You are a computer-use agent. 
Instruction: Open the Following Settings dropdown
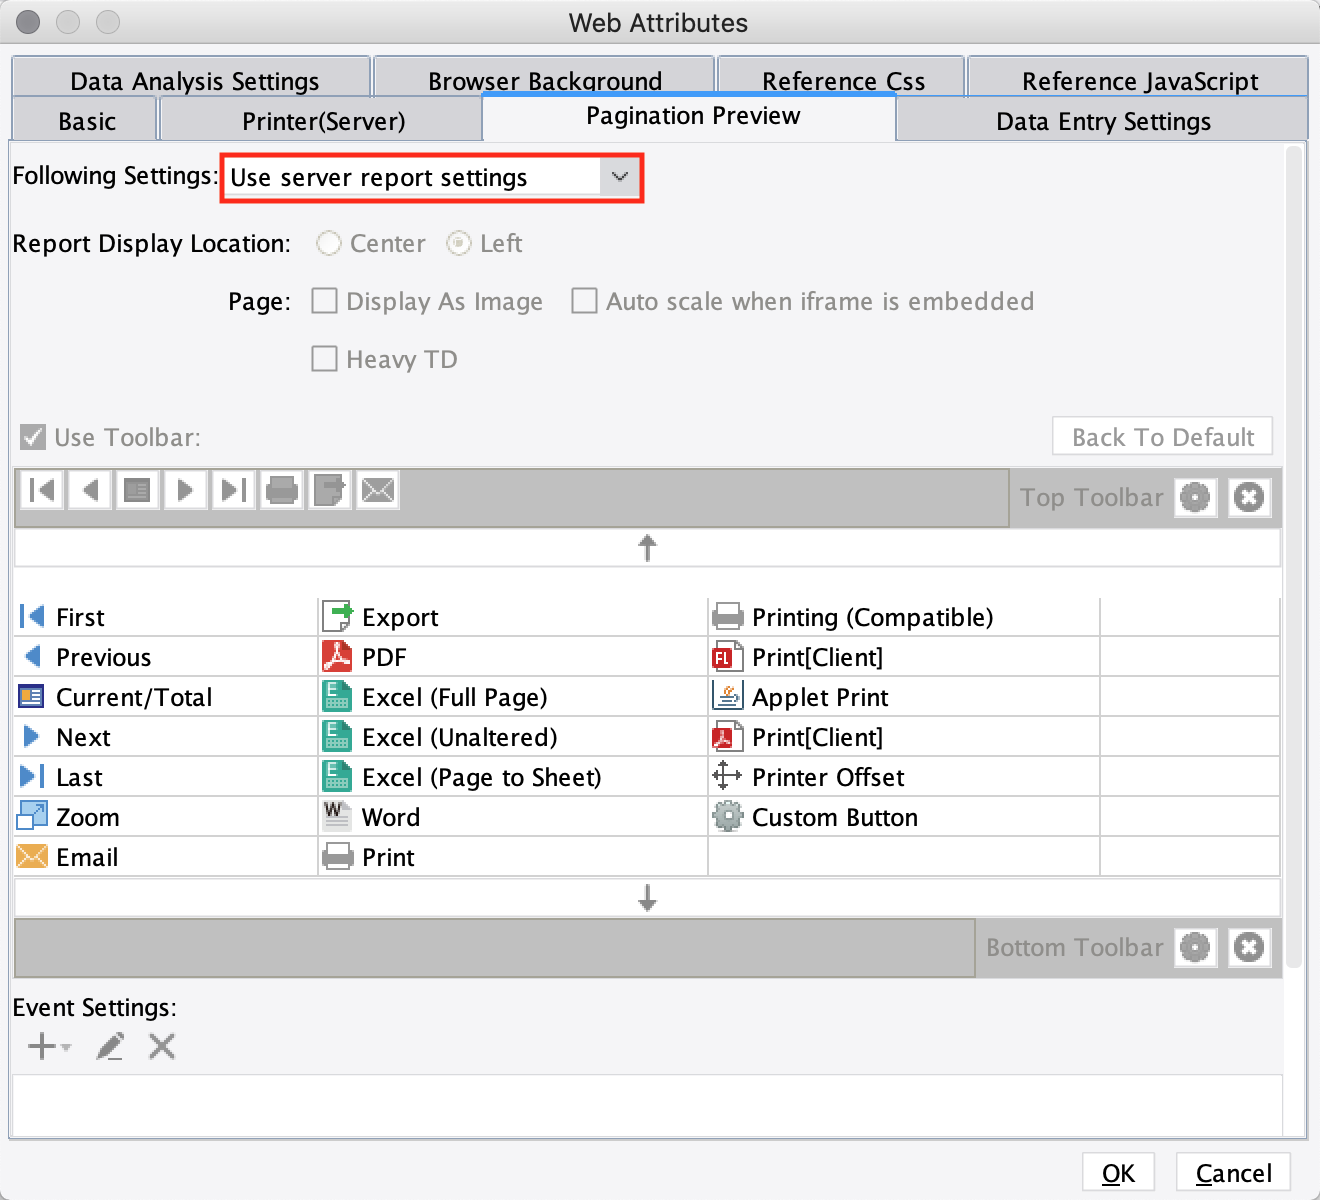(620, 177)
